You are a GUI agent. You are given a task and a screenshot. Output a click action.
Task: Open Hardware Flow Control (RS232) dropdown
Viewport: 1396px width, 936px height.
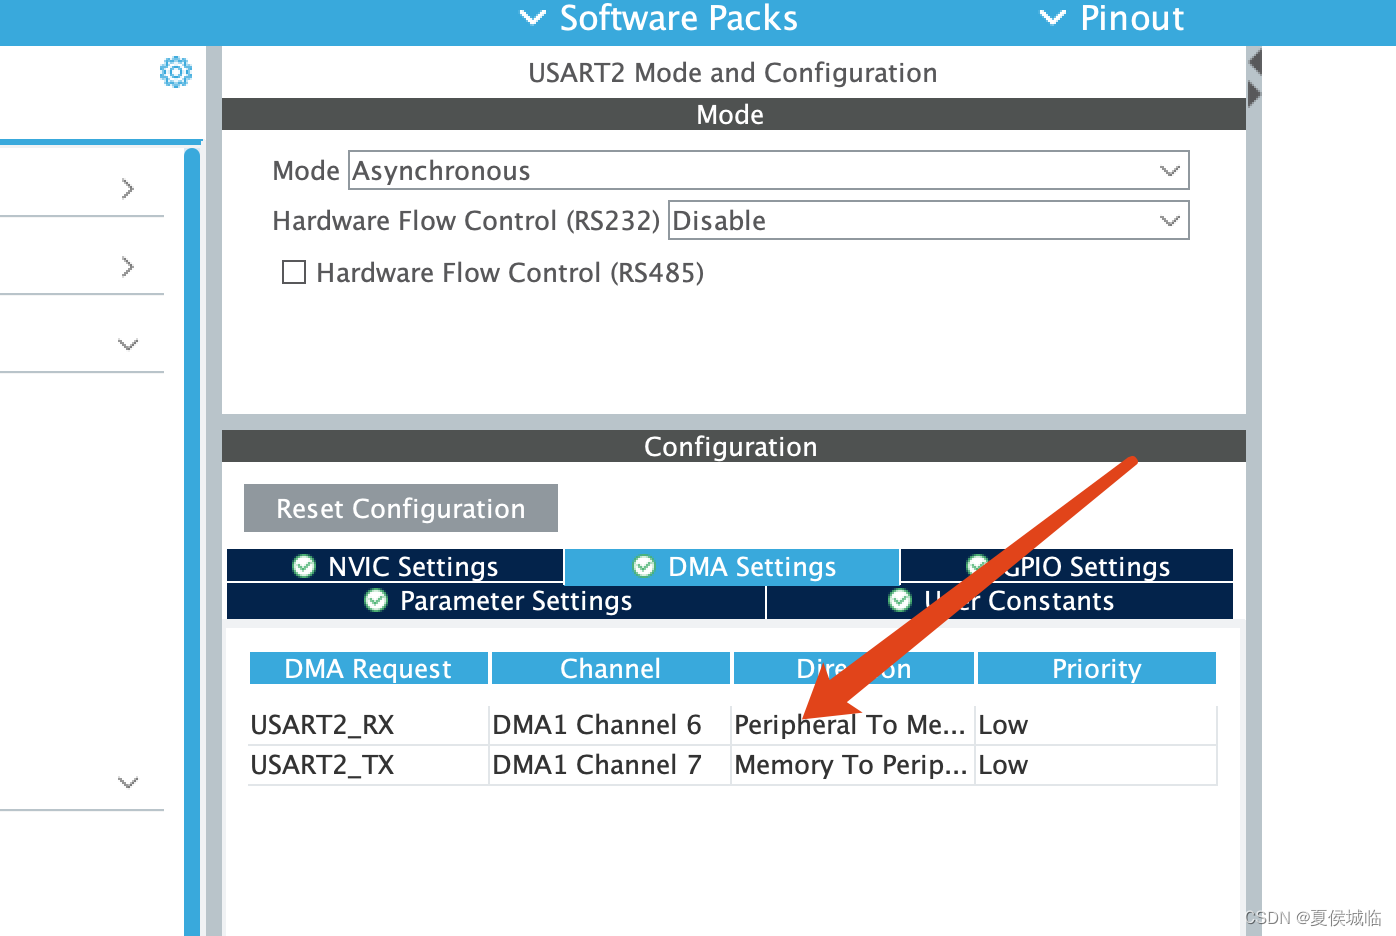pyautogui.click(x=928, y=220)
